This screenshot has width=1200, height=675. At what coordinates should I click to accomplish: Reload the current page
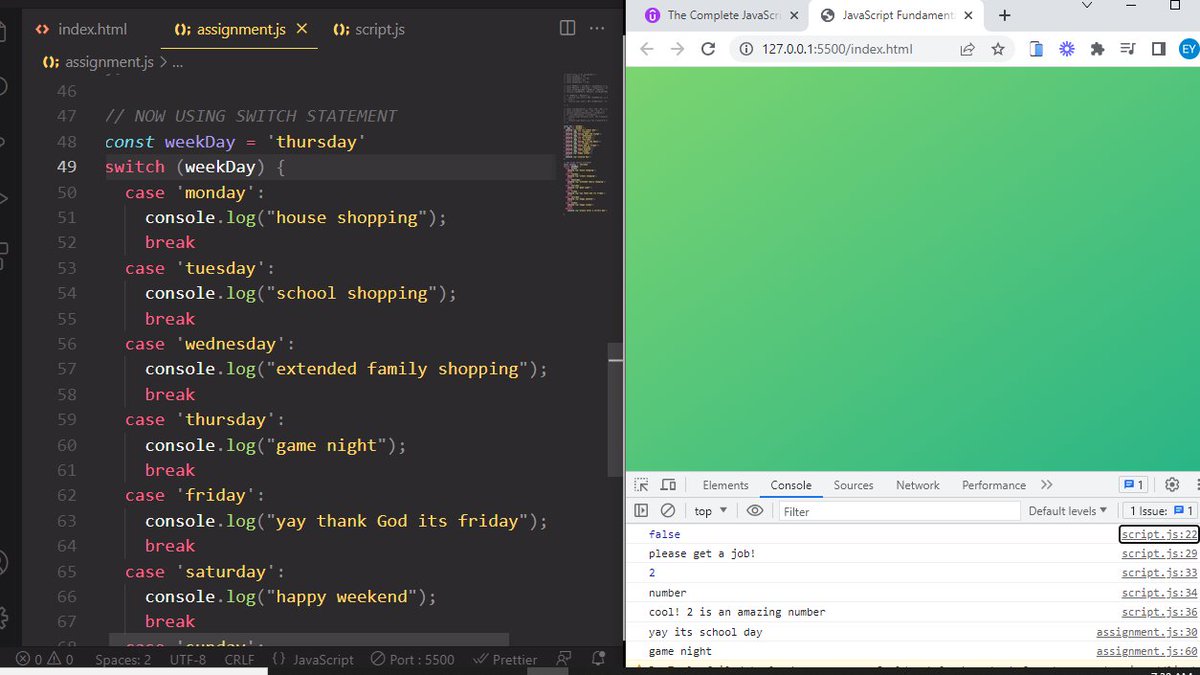click(708, 48)
